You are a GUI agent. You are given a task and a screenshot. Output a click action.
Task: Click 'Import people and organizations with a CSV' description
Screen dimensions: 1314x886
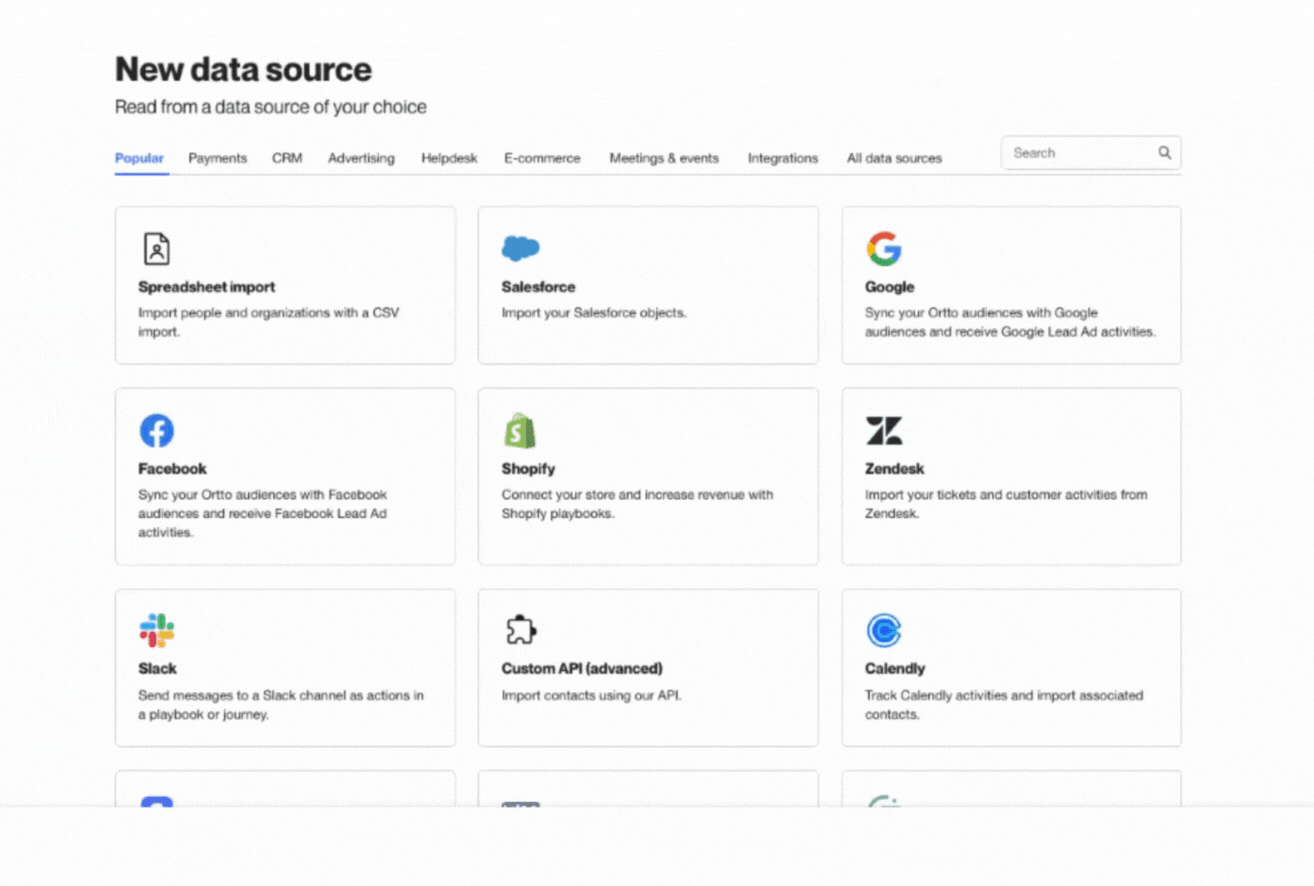click(269, 322)
